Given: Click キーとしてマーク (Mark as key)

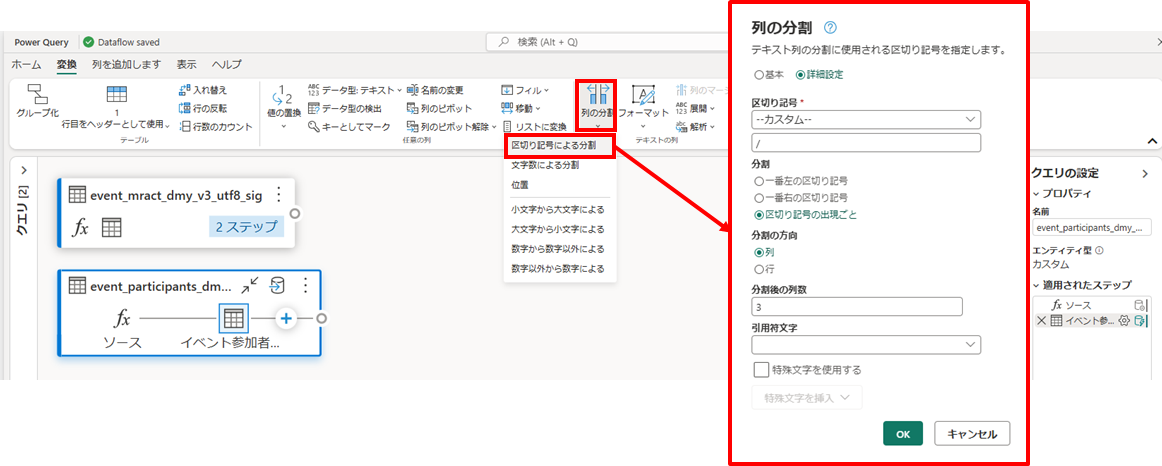Looking at the screenshot, I should [349, 127].
